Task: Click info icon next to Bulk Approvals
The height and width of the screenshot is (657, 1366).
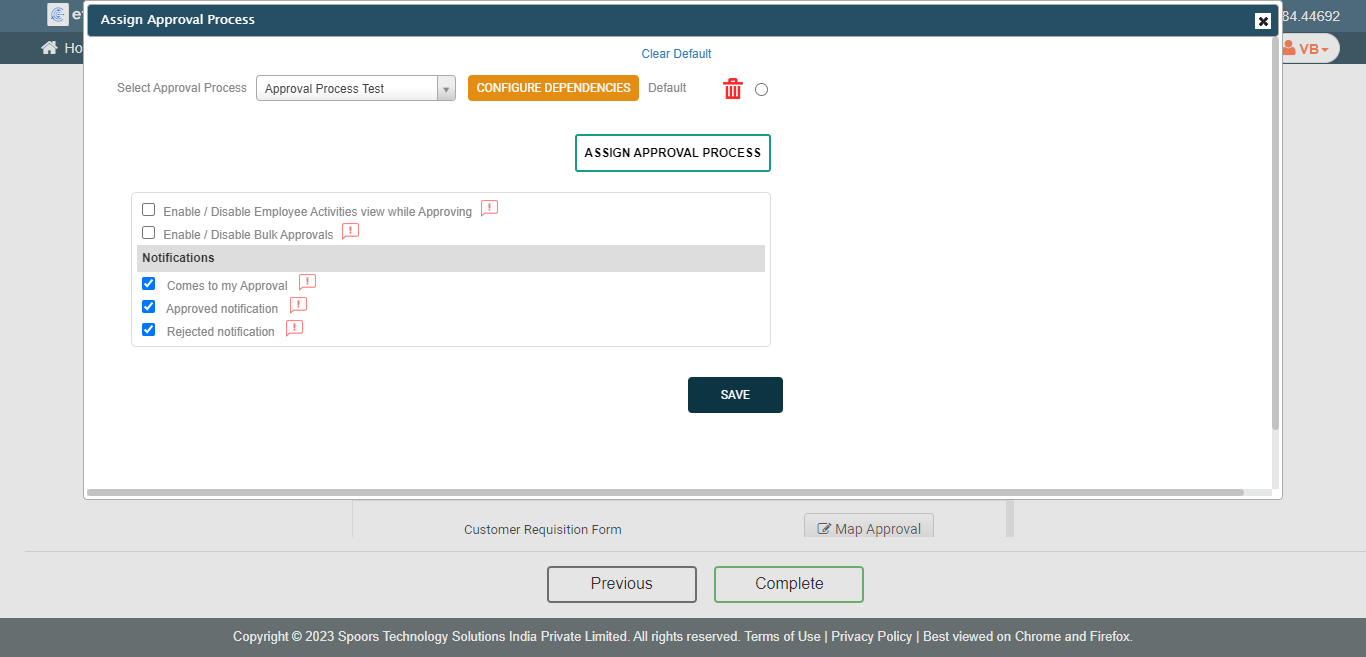Action: pos(350,232)
